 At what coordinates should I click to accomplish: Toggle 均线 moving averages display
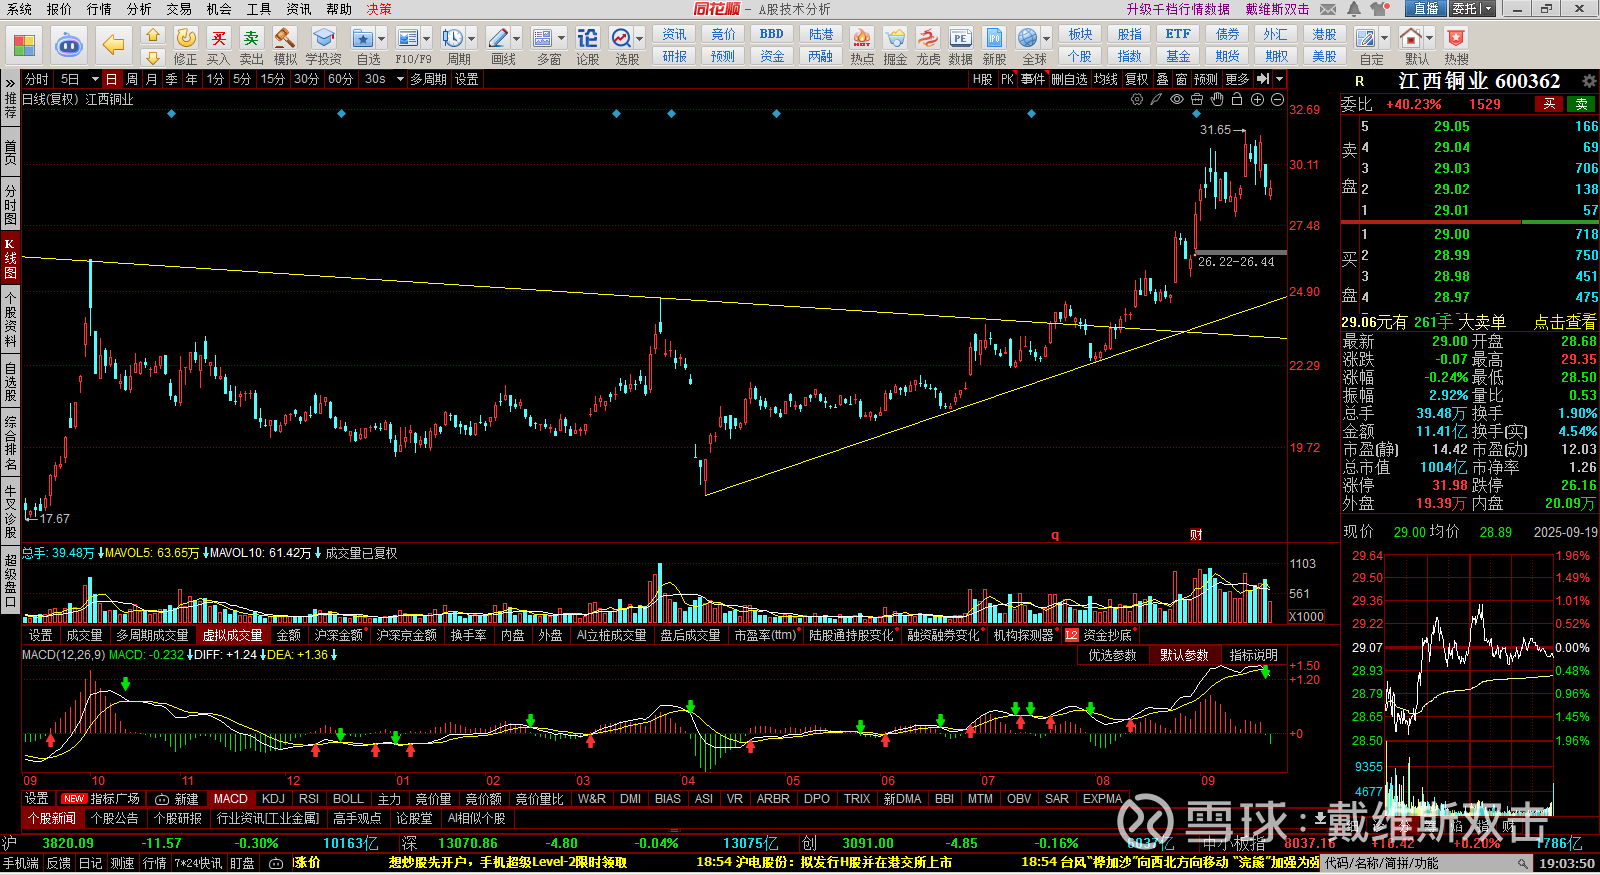1105,79
